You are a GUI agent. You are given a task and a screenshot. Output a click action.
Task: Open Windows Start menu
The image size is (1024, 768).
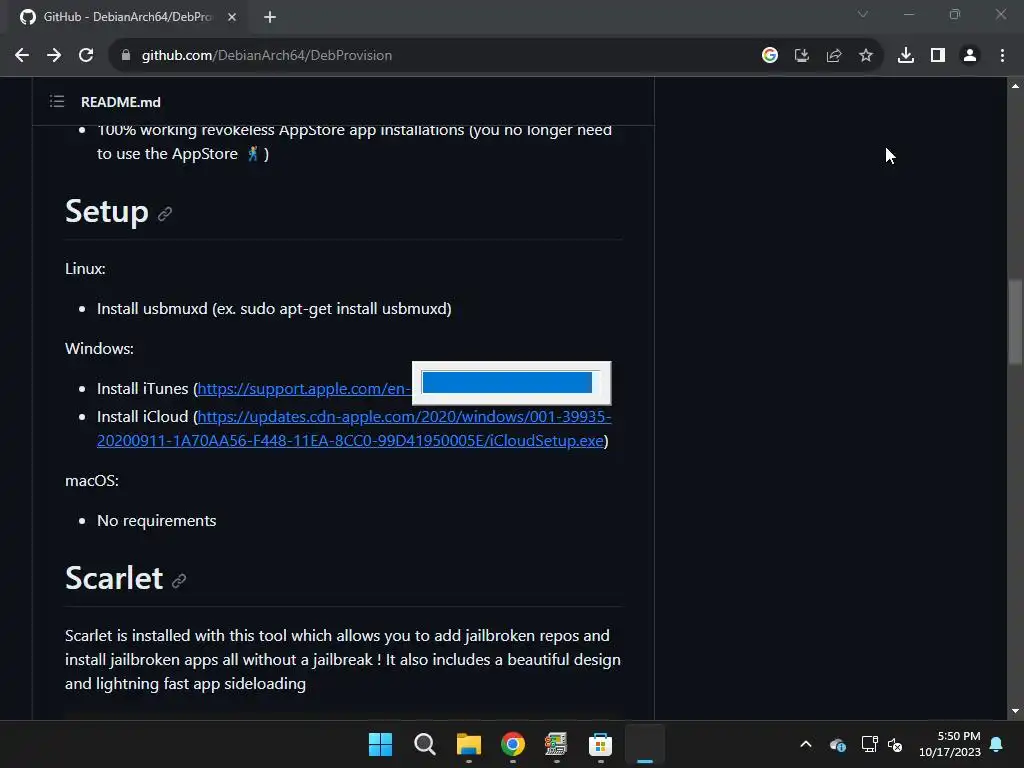tap(380, 744)
